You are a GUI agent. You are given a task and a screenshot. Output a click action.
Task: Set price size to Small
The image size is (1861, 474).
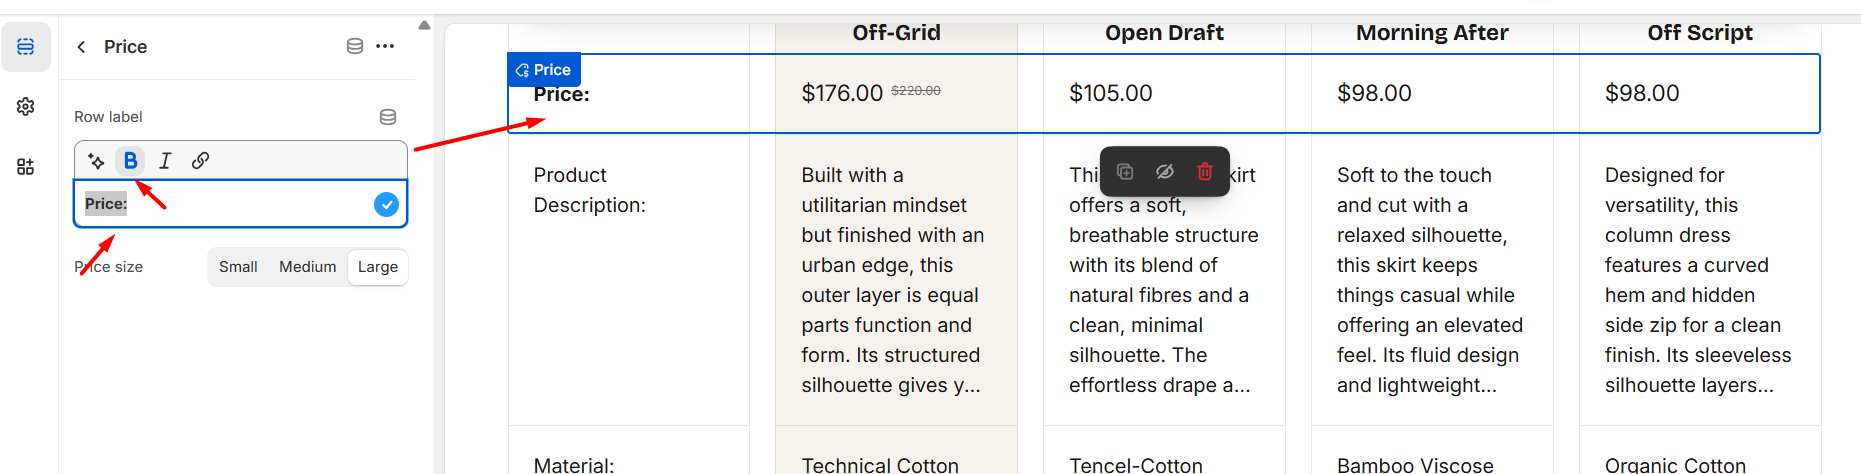pos(238,267)
